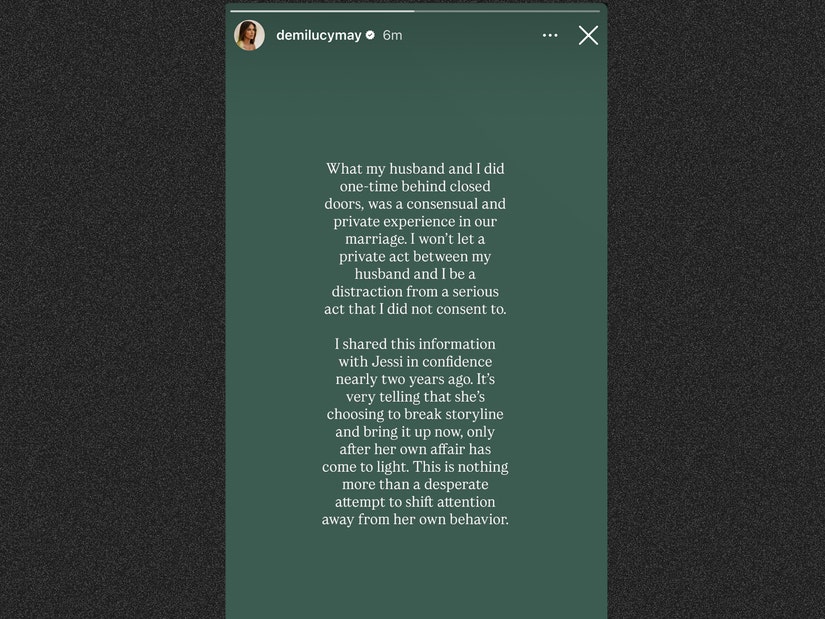
Task: Click 'one-time behind closed doors' line
Action: point(415,187)
